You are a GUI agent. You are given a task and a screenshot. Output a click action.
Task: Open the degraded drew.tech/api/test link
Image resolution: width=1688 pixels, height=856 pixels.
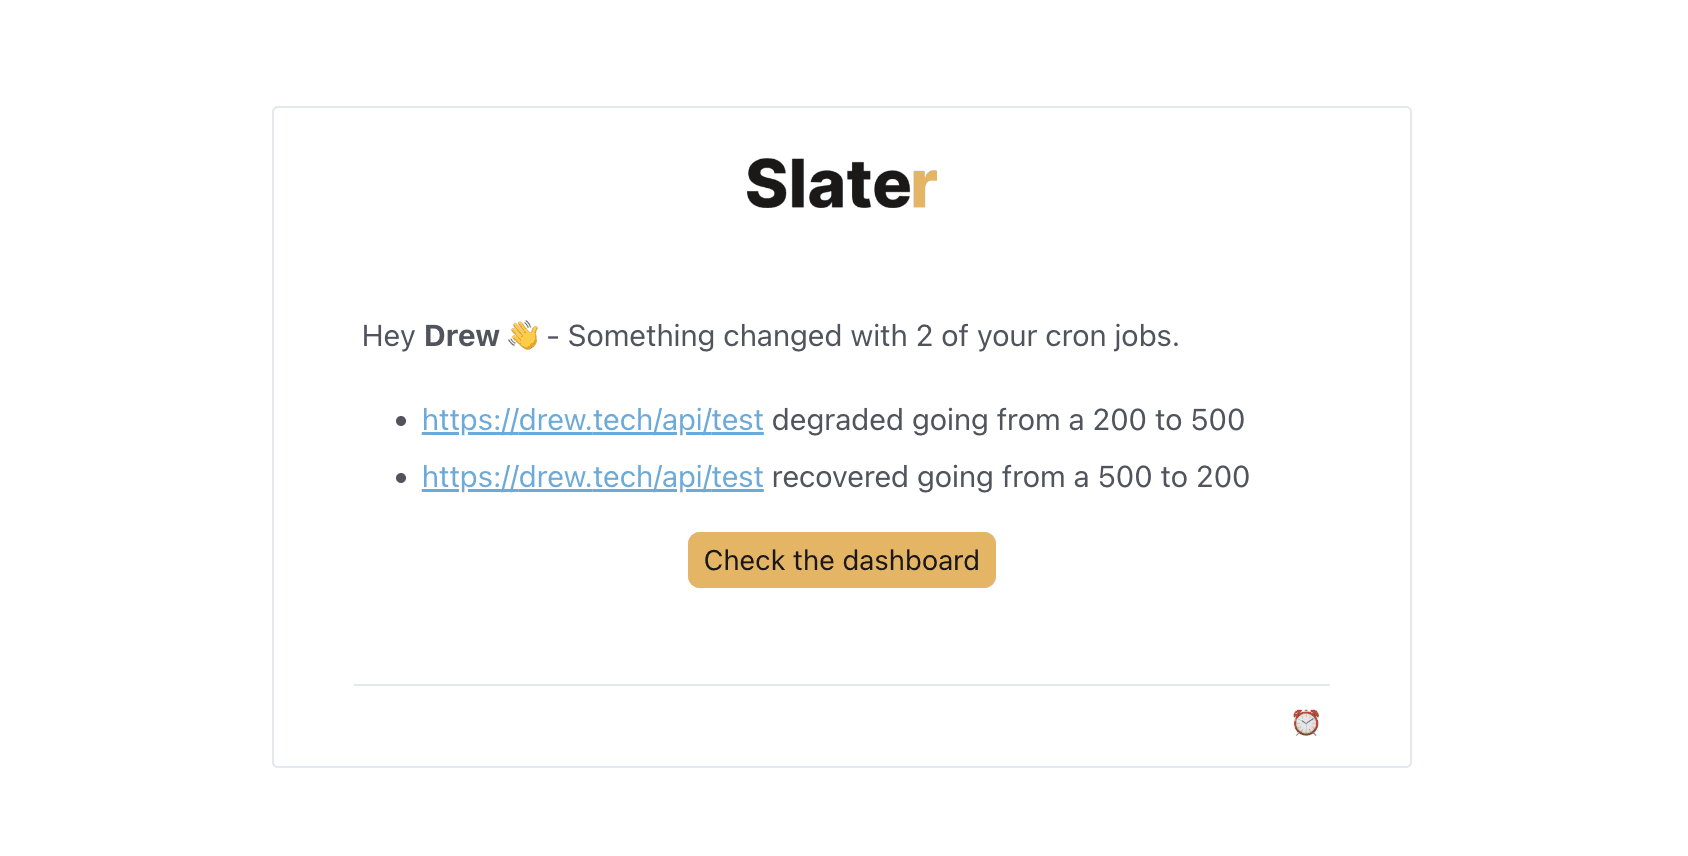(x=593, y=420)
